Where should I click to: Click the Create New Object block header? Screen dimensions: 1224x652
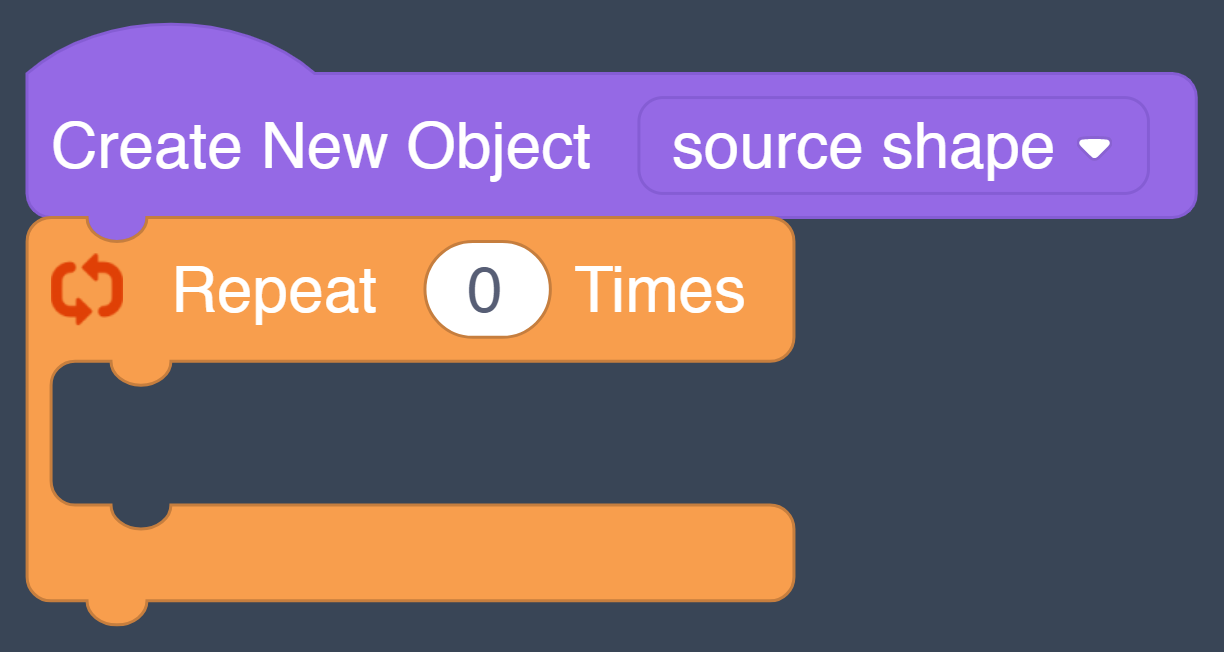click(x=320, y=146)
